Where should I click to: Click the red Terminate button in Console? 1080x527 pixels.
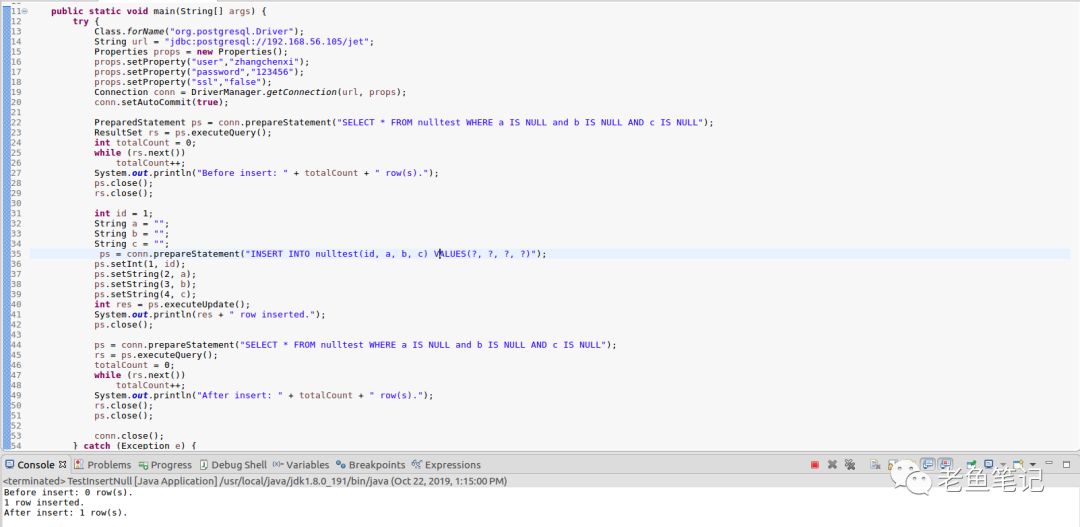tap(815, 464)
